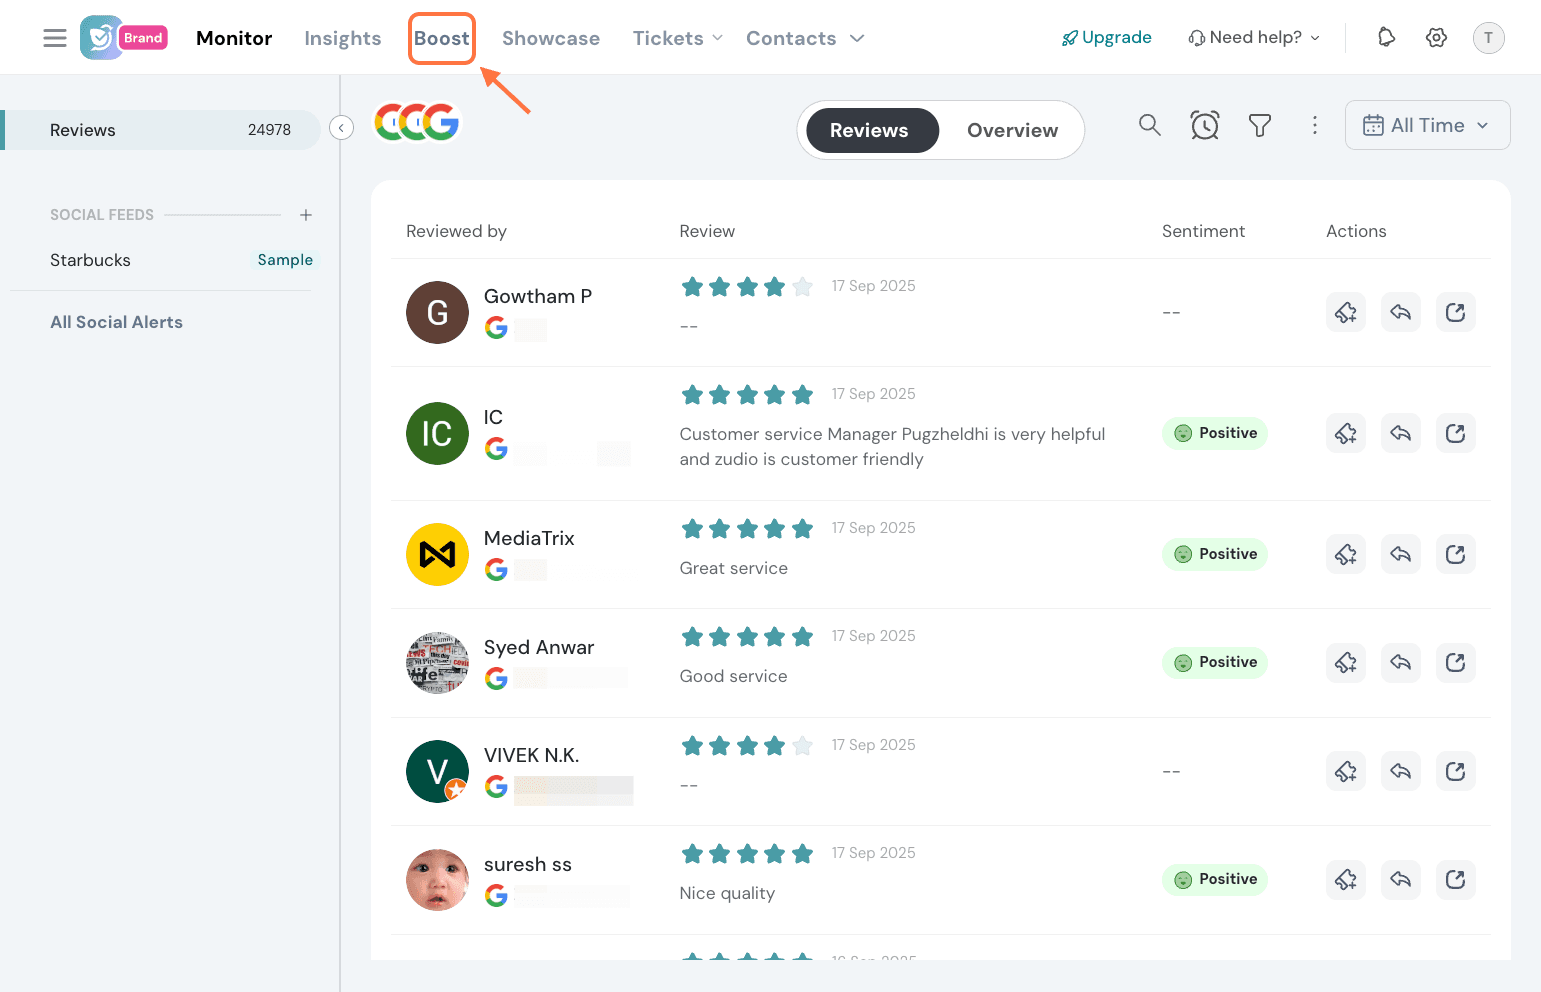Expand the All Time date dropdown

click(x=1427, y=125)
